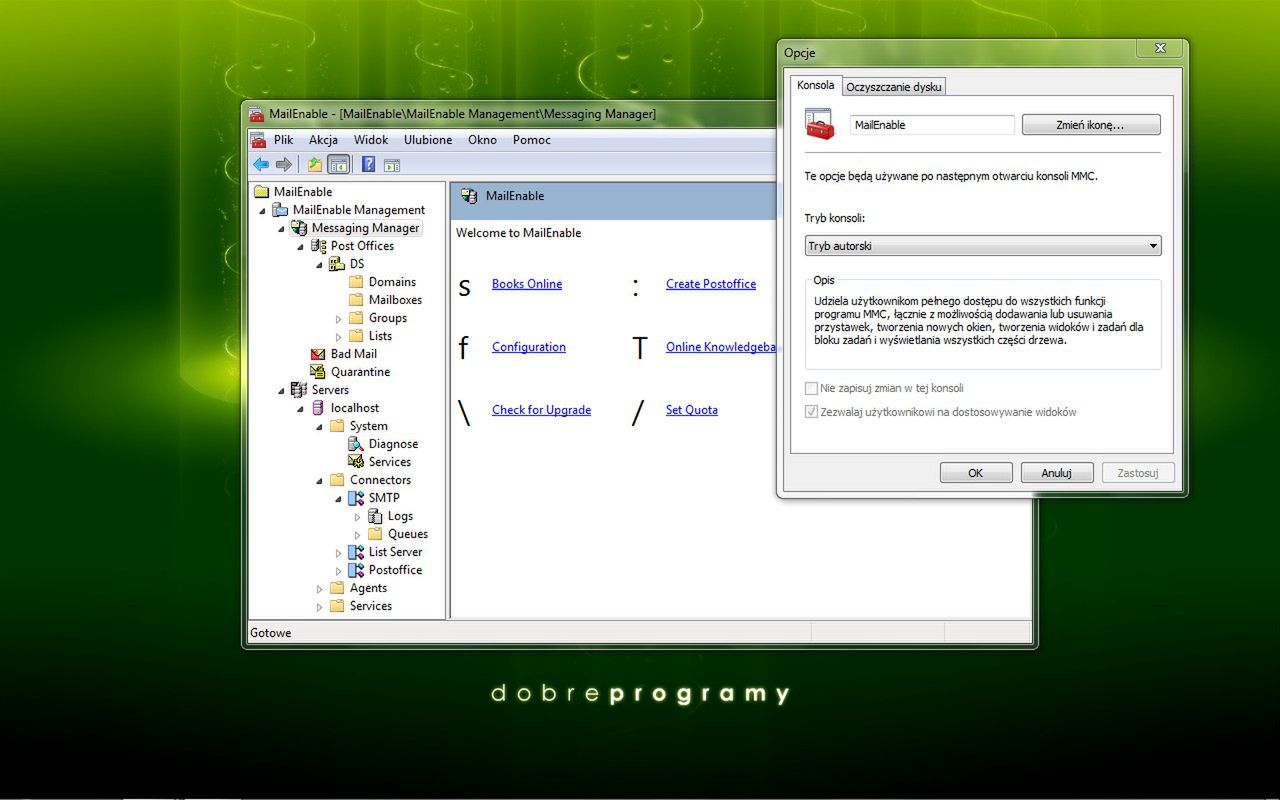Switch to the 'Oczyszczanie dysku' tab

[x=894, y=87]
